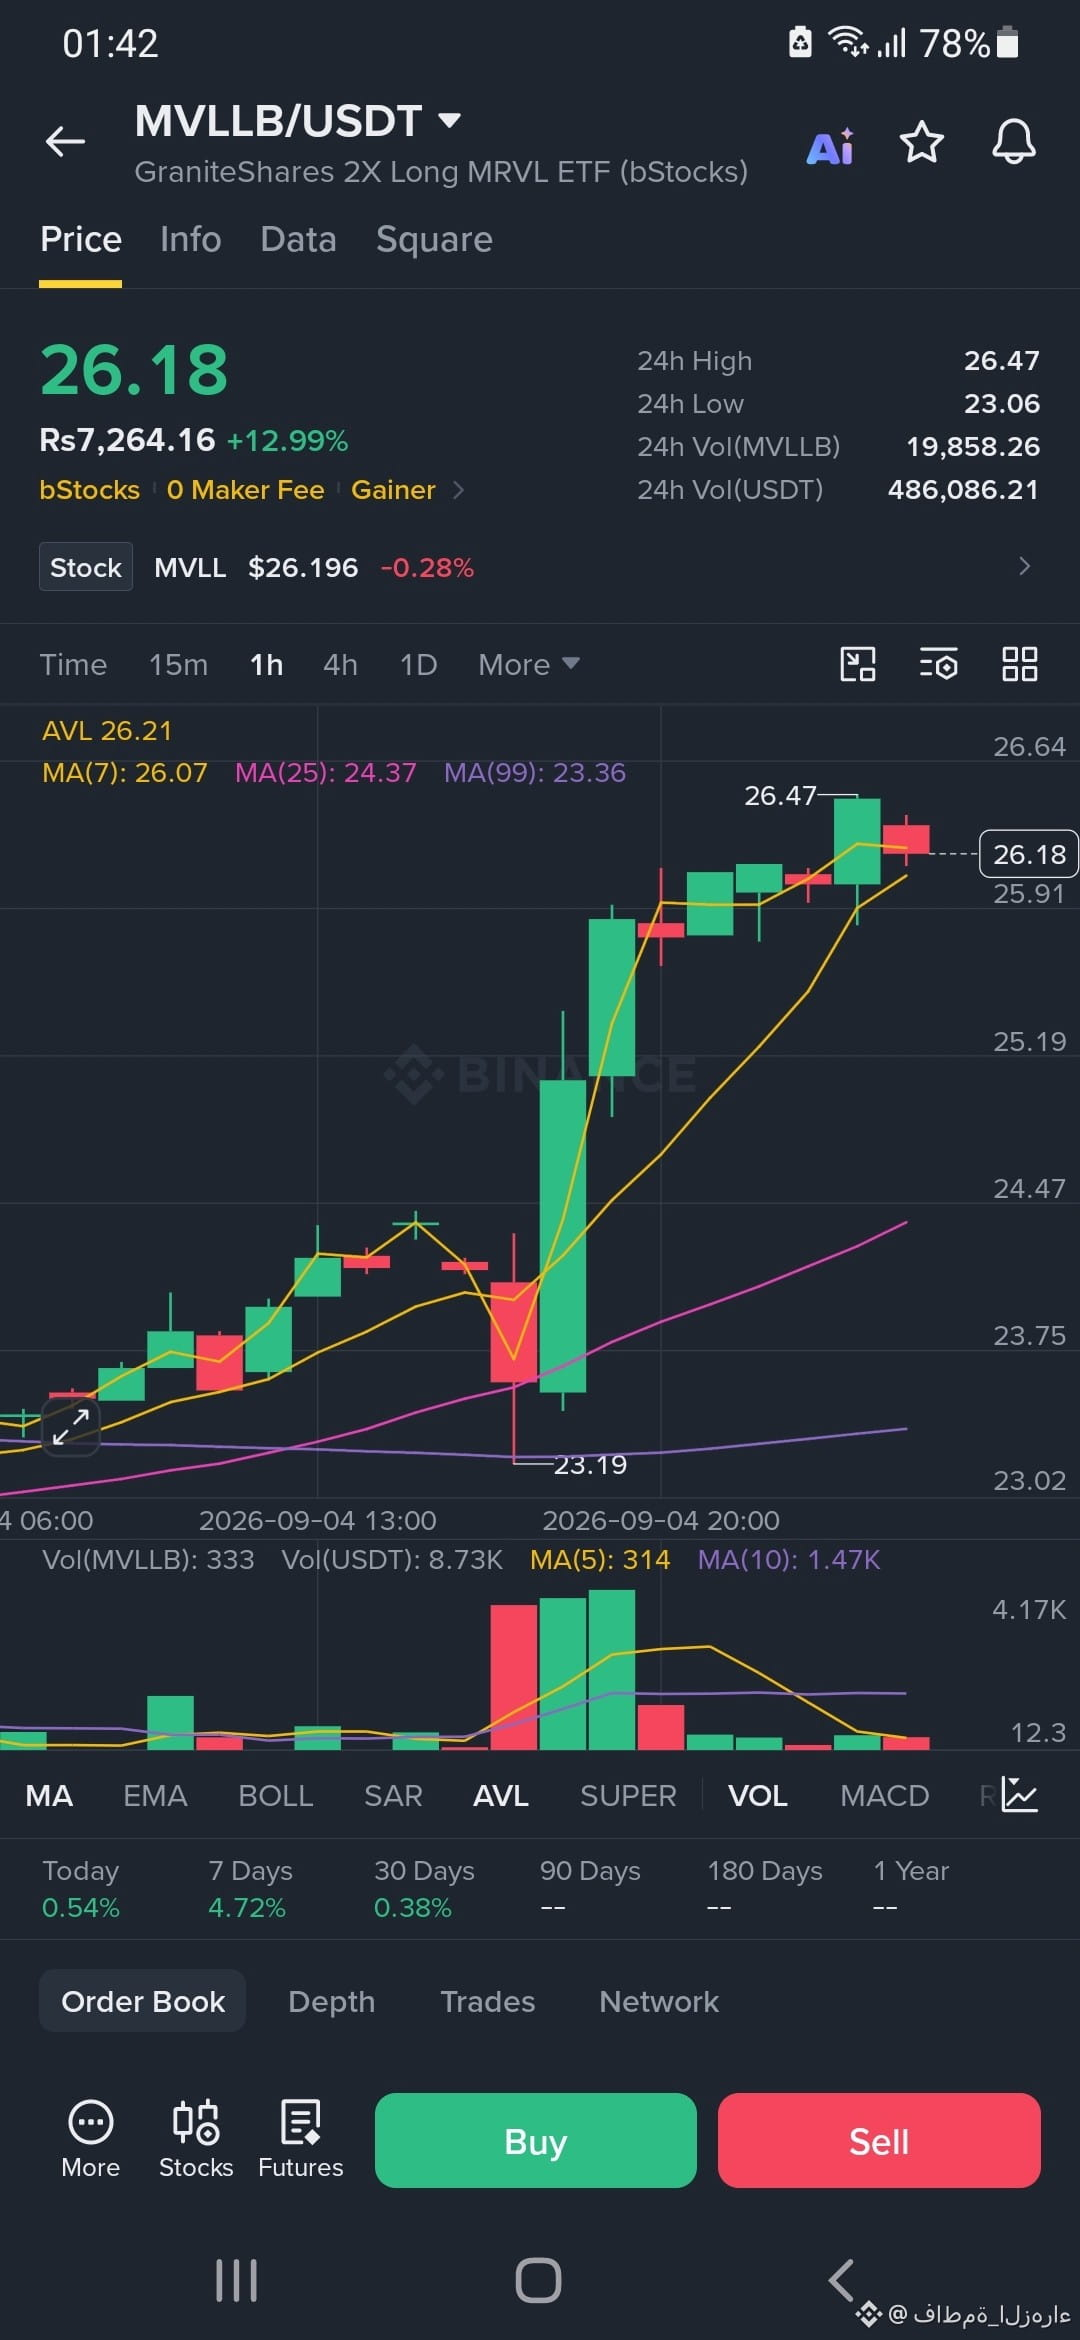Open the chart drawing tools icon
Screen dimensions: 1080x2340
(857, 664)
